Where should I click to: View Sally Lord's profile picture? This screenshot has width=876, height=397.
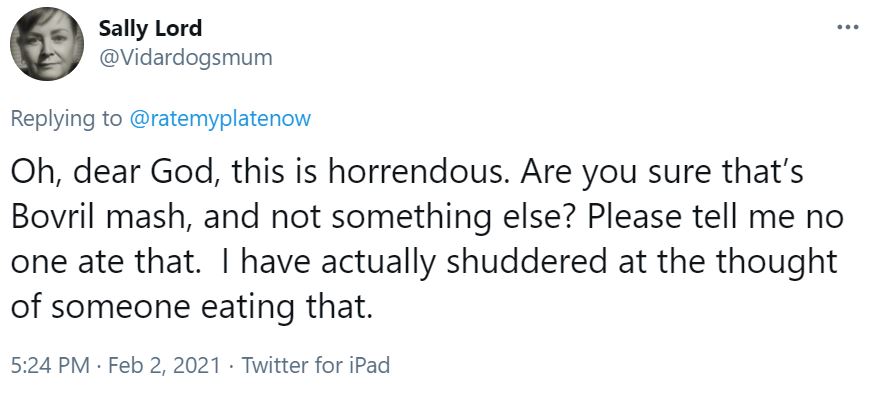tap(47, 44)
